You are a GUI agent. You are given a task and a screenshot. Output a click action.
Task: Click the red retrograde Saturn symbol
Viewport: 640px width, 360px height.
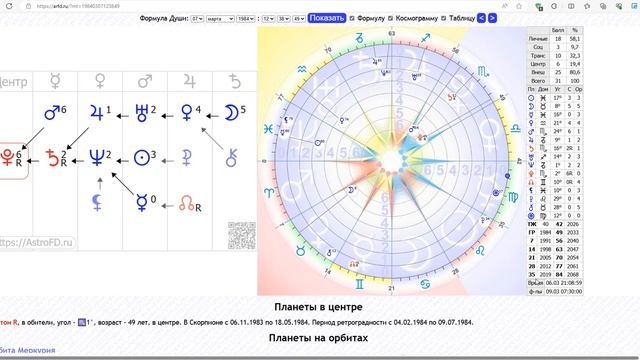[52, 158]
